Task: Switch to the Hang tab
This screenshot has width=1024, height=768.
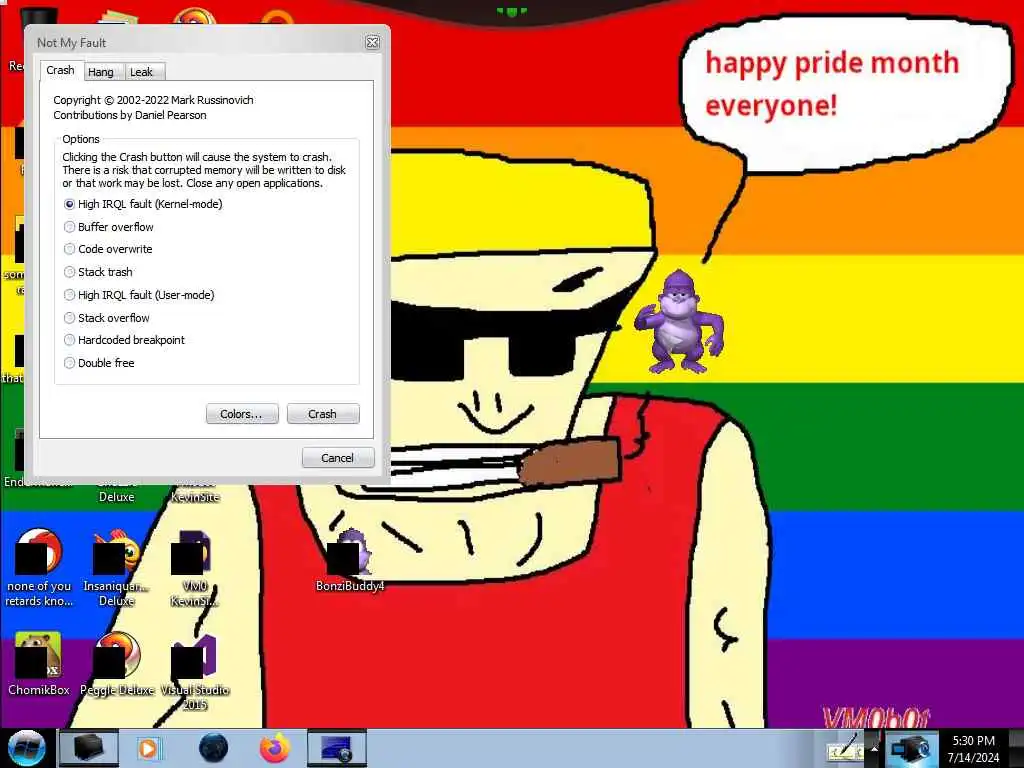Action: coord(101,72)
